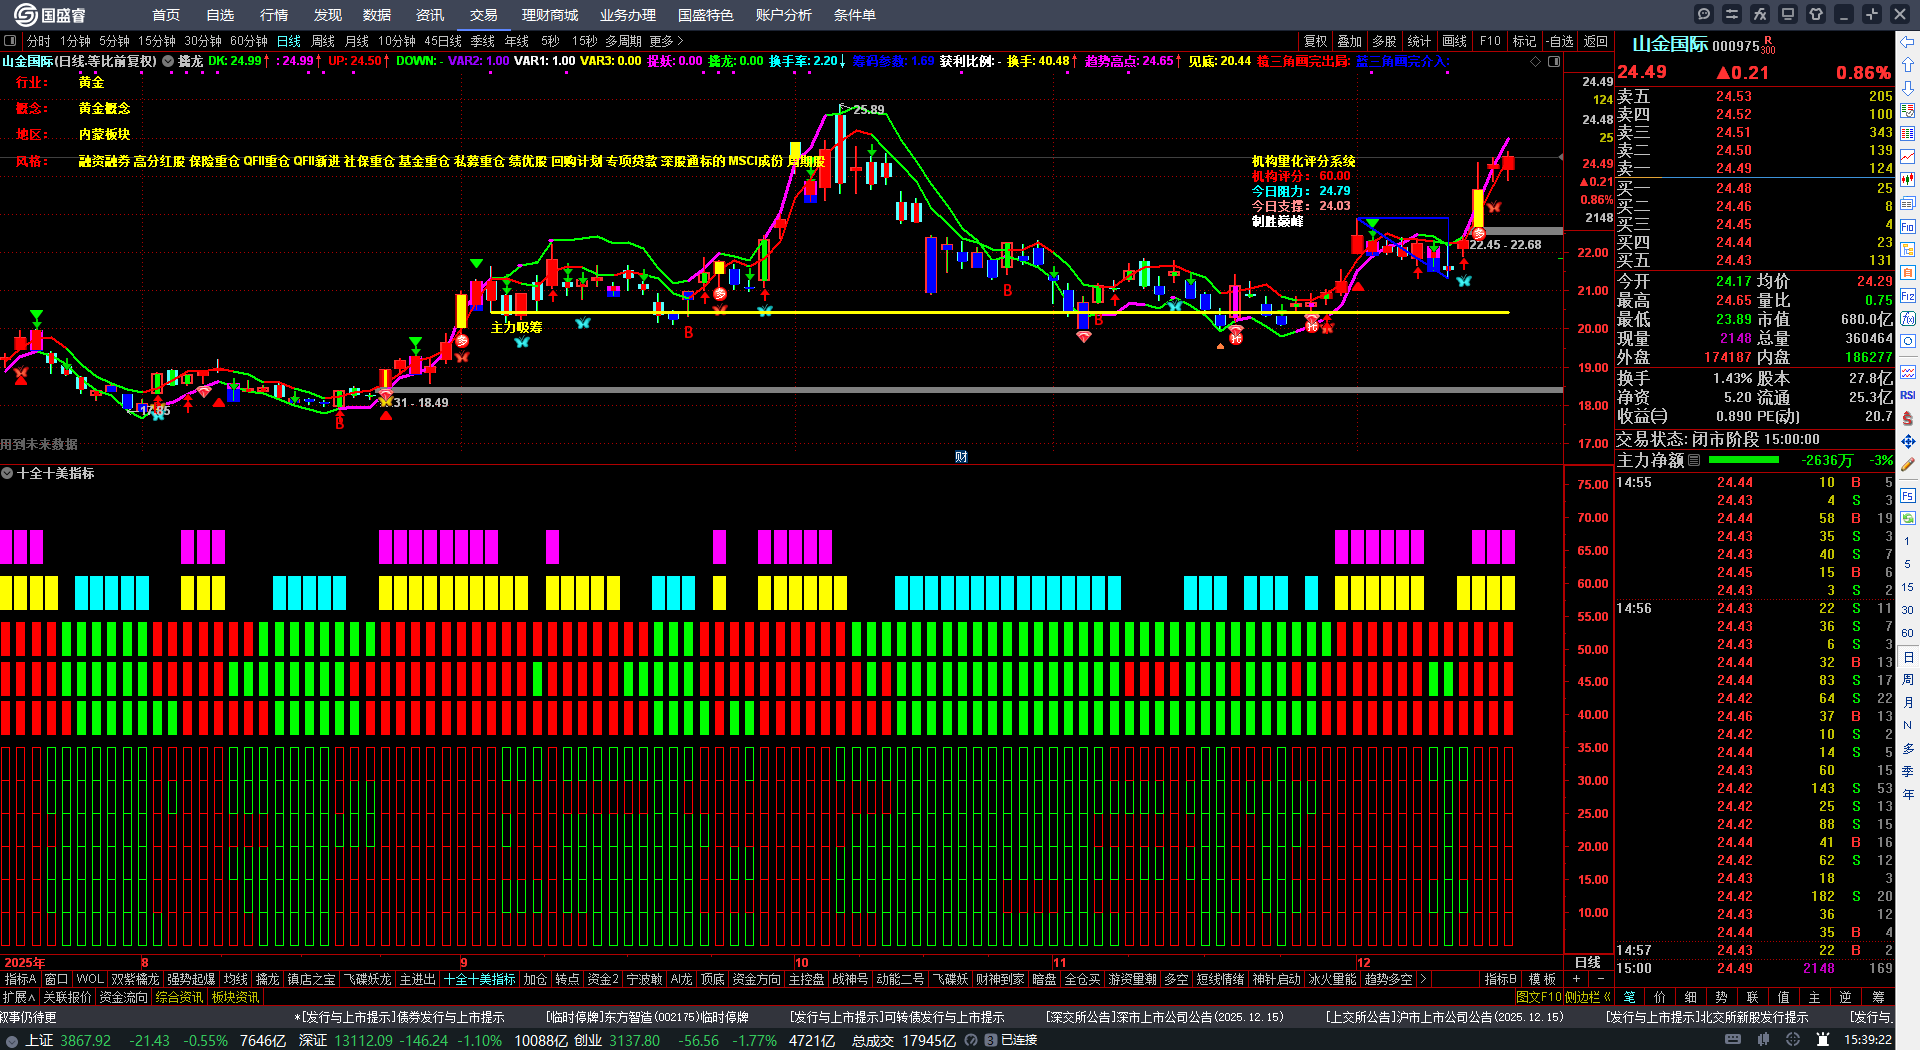The height and width of the screenshot is (1050, 1920).
Task: Select the 资金流向 bottom tab
Action: (124, 997)
